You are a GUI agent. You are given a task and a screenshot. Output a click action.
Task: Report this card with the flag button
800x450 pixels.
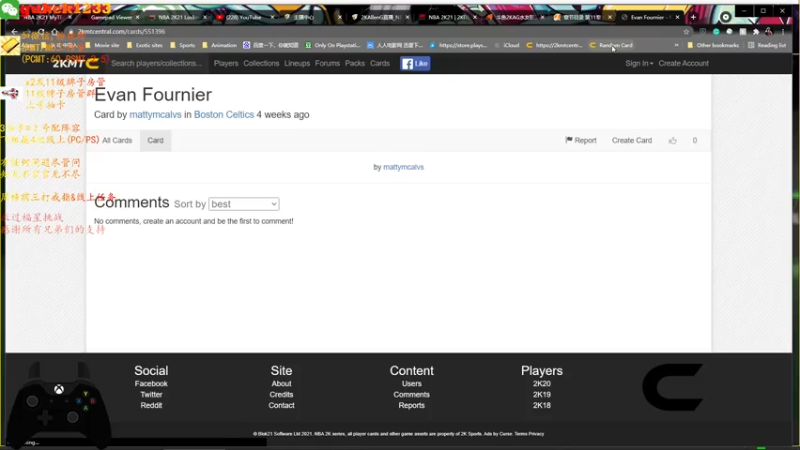click(581, 140)
